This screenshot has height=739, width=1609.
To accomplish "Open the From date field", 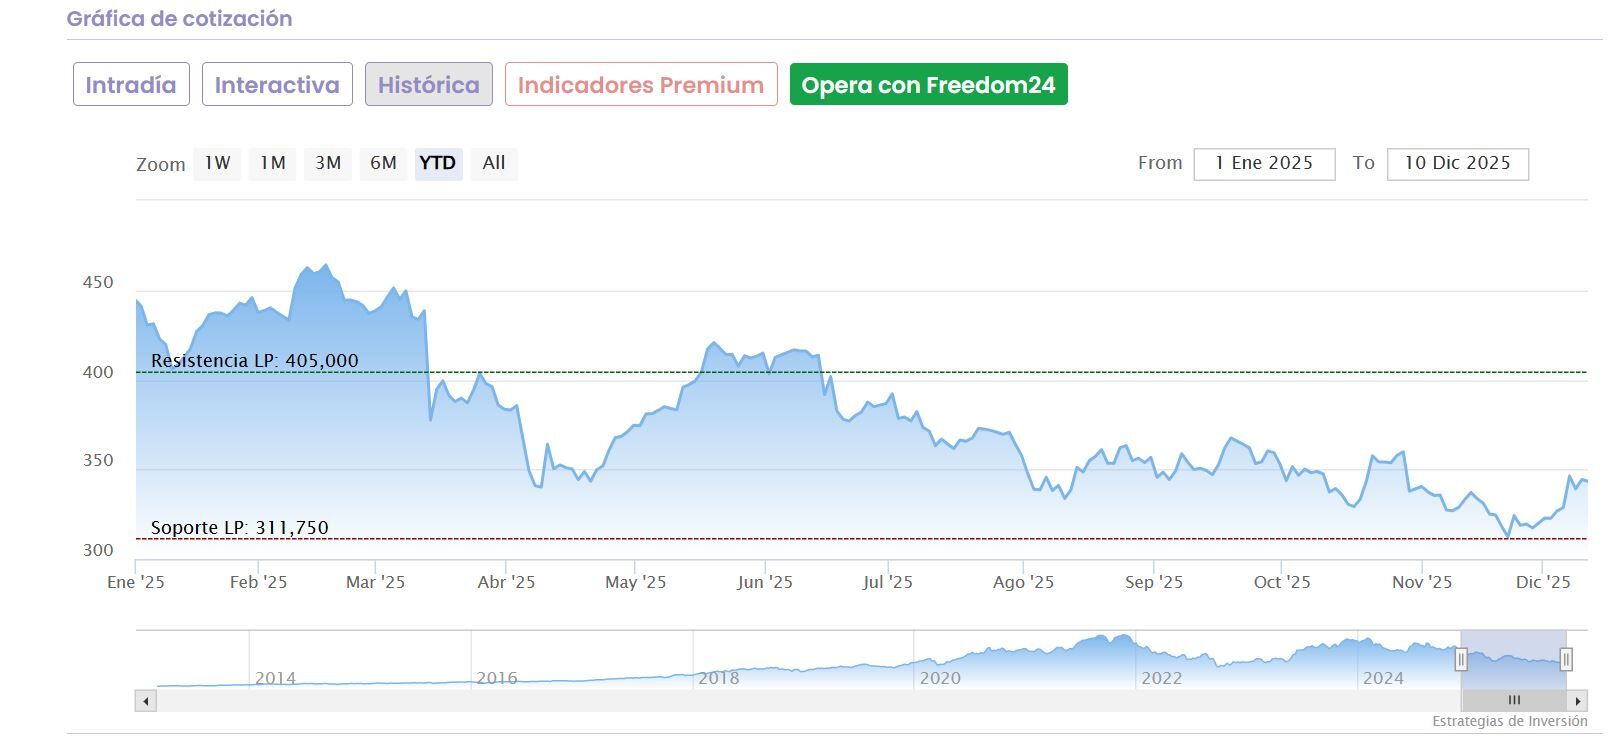I will tap(1264, 164).
